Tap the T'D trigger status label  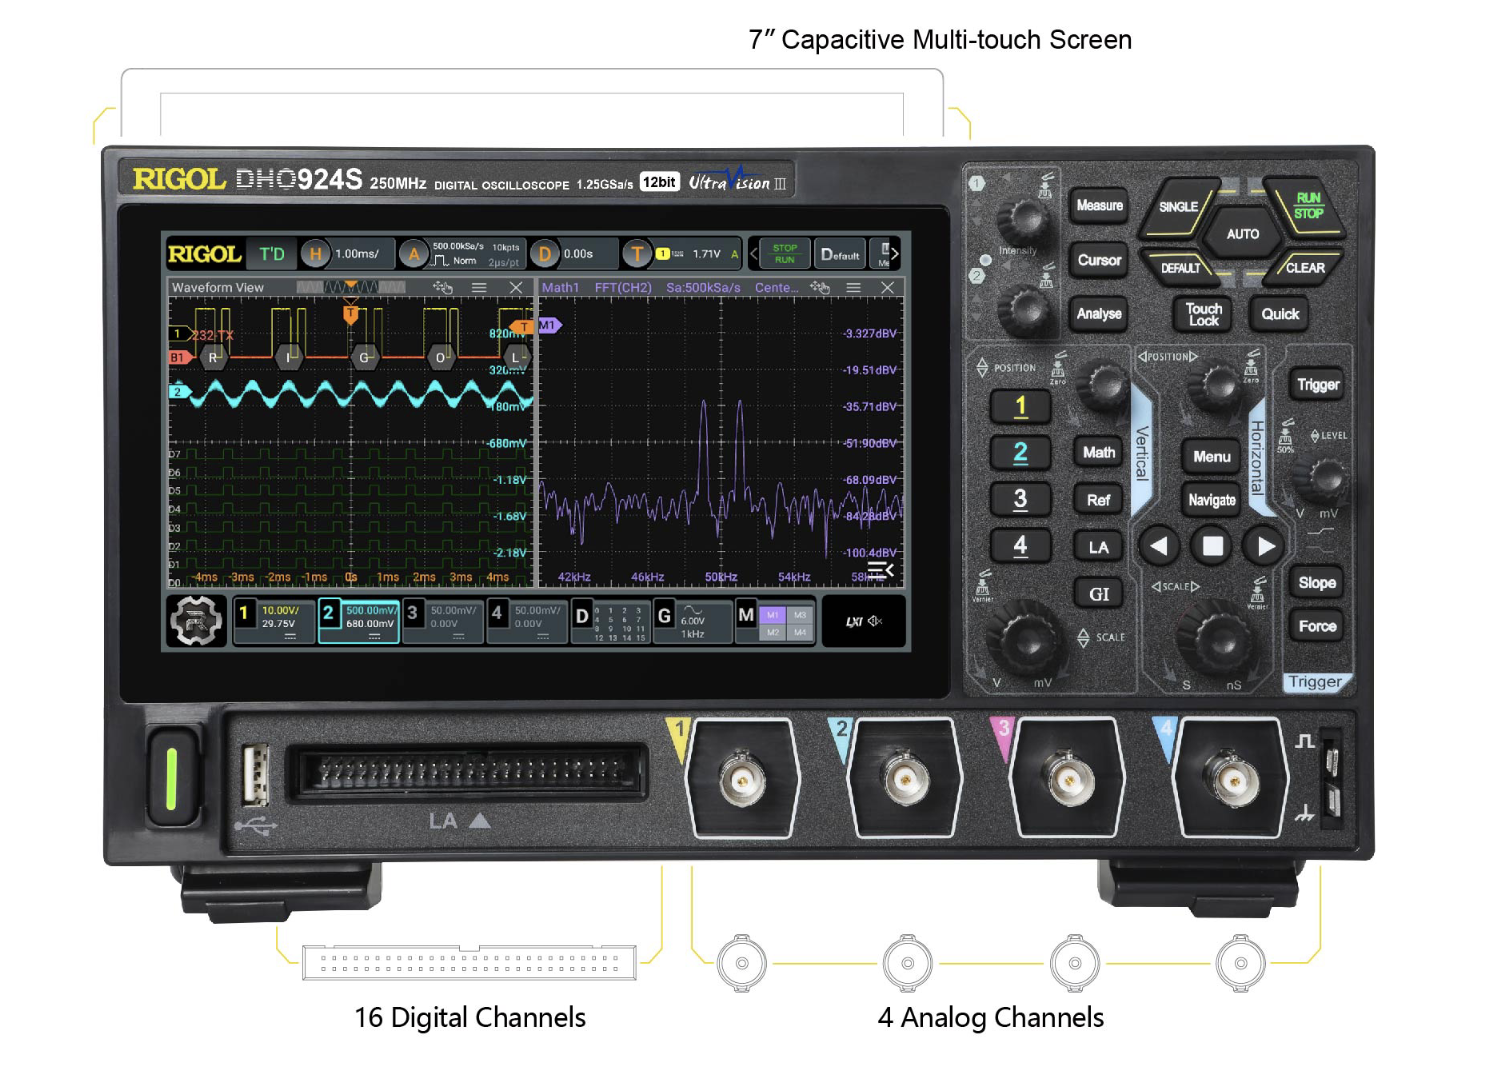tap(272, 254)
